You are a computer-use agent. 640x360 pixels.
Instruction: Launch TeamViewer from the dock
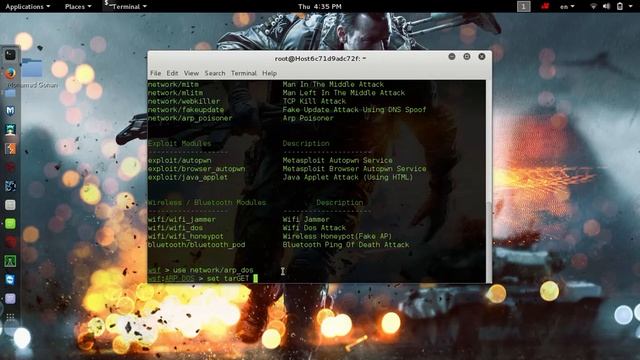click(10, 280)
